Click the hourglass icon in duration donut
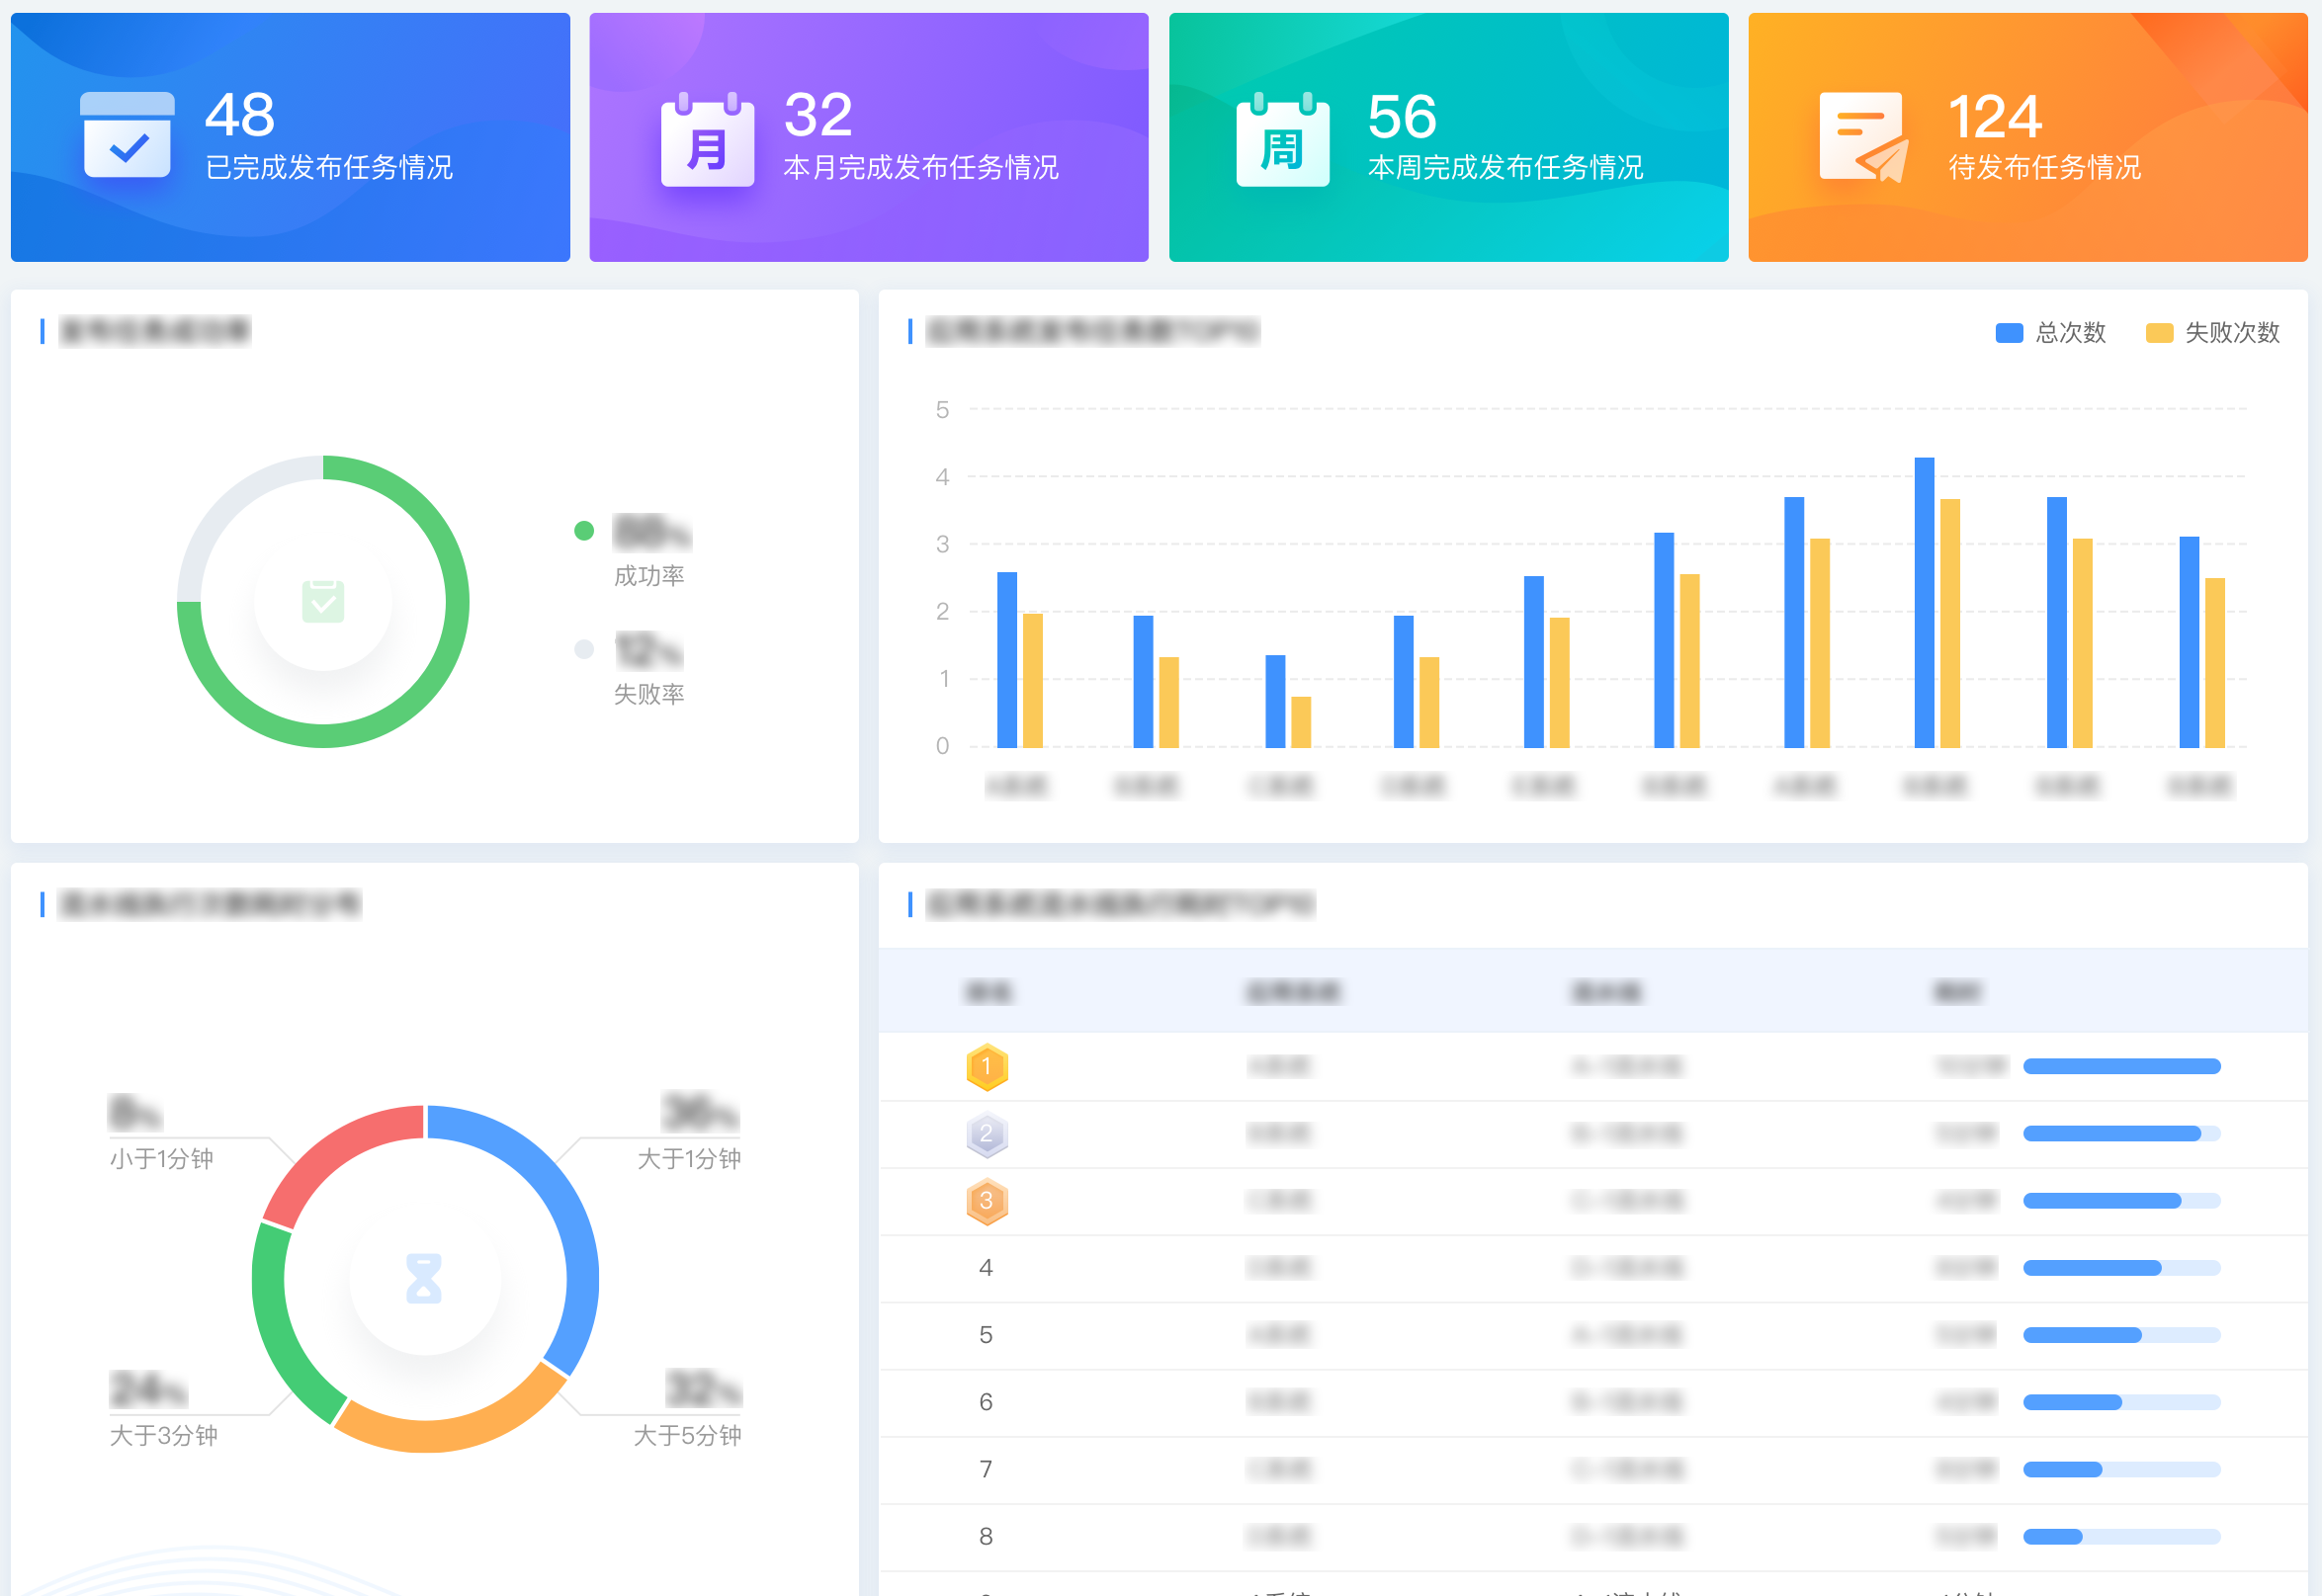Image resolution: width=2322 pixels, height=1596 pixels. [x=424, y=1278]
